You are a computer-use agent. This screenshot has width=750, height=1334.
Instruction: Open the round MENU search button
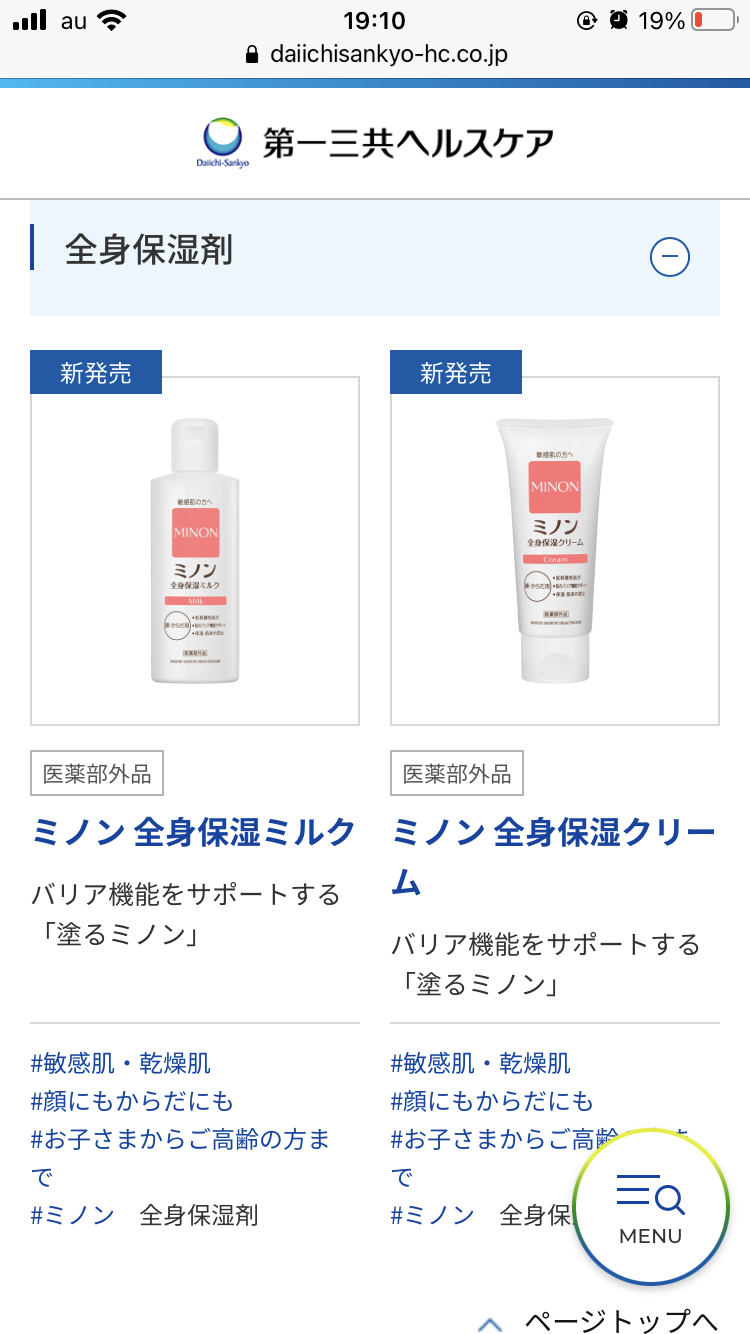[651, 1207]
